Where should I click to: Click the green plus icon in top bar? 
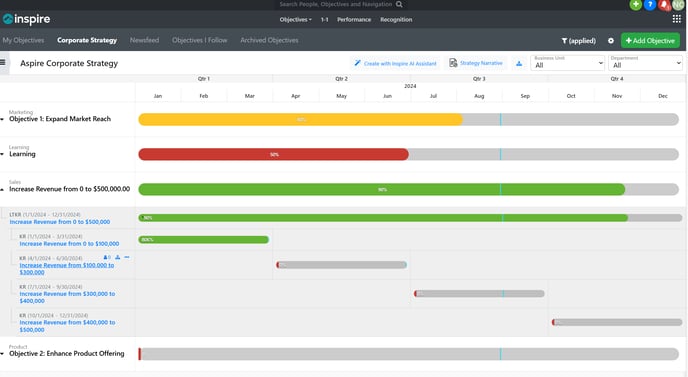coord(635,4)
